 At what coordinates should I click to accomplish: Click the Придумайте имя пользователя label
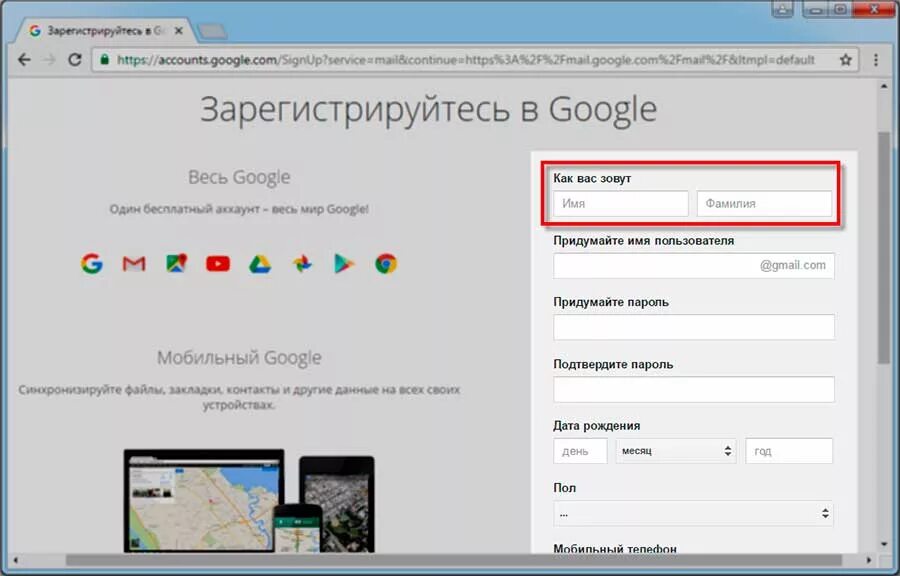[x=643, y=241]
